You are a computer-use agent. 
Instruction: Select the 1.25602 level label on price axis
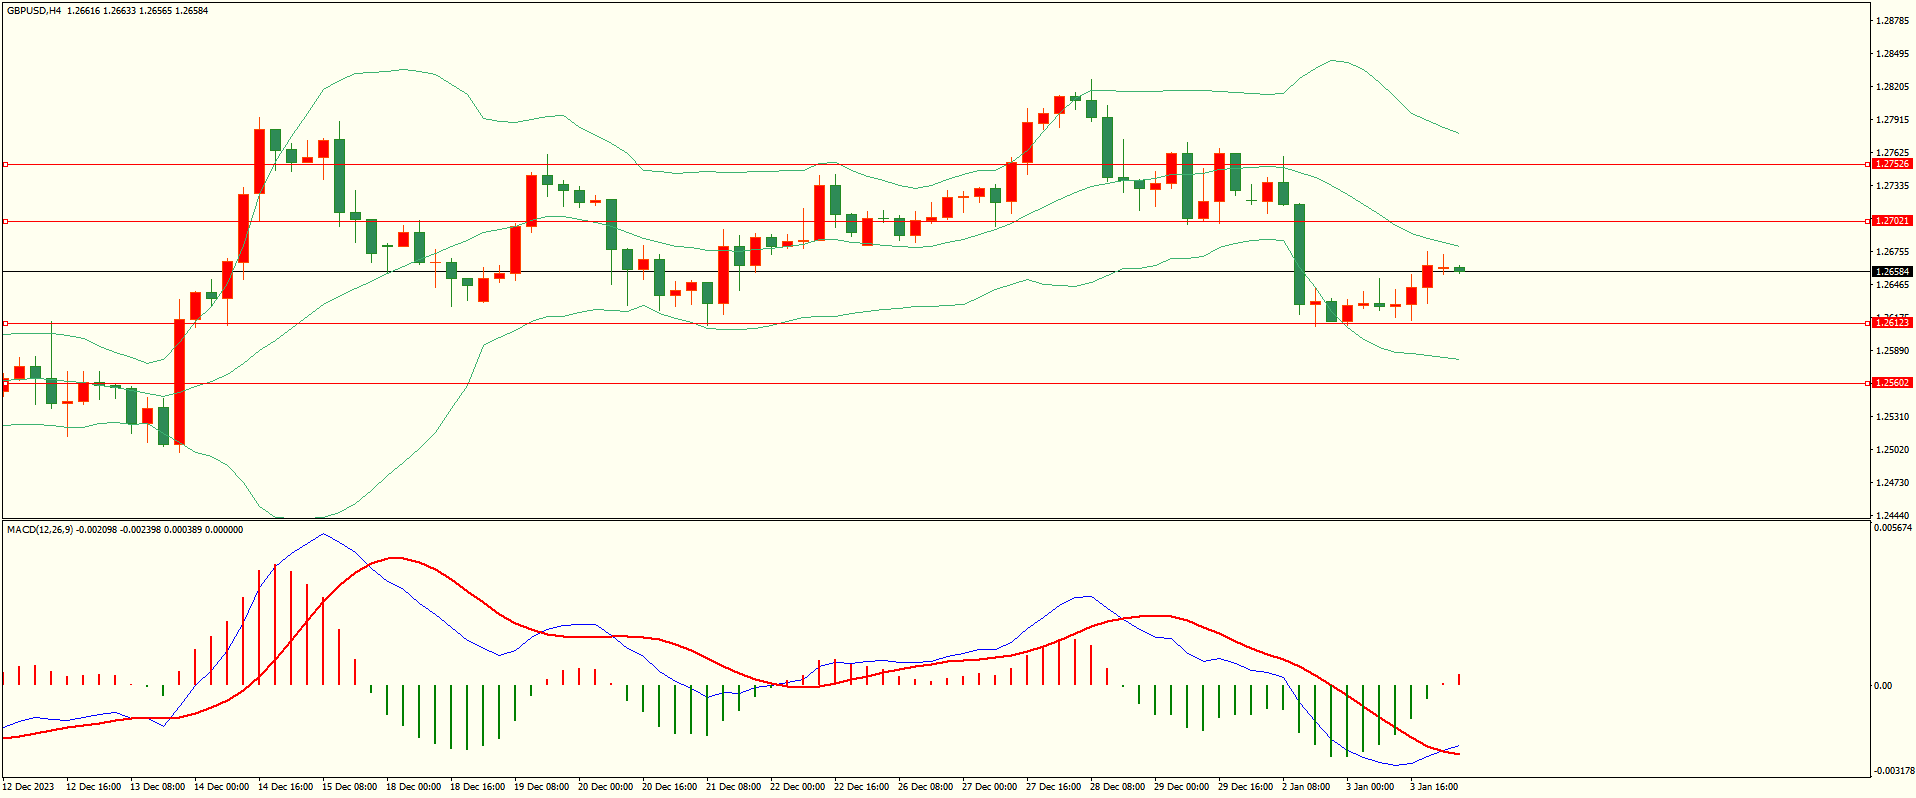(1891, 383)
